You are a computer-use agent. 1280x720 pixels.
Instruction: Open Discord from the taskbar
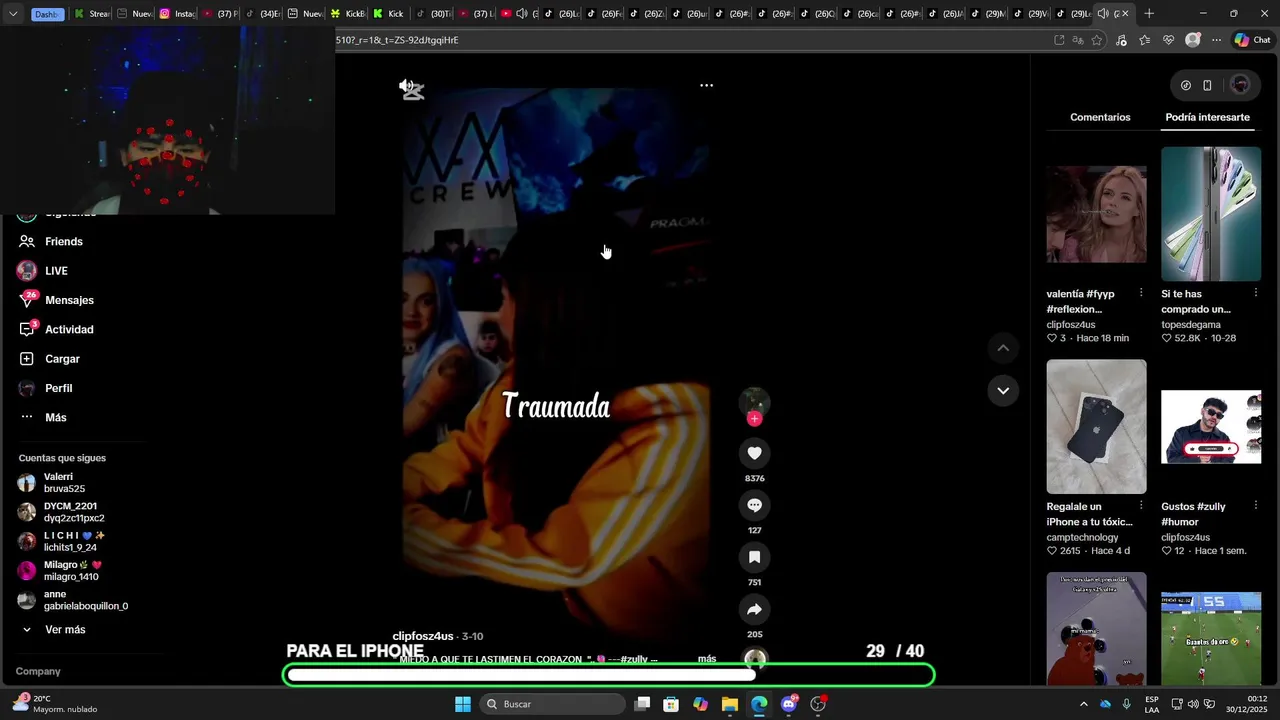tap(789, 704)
